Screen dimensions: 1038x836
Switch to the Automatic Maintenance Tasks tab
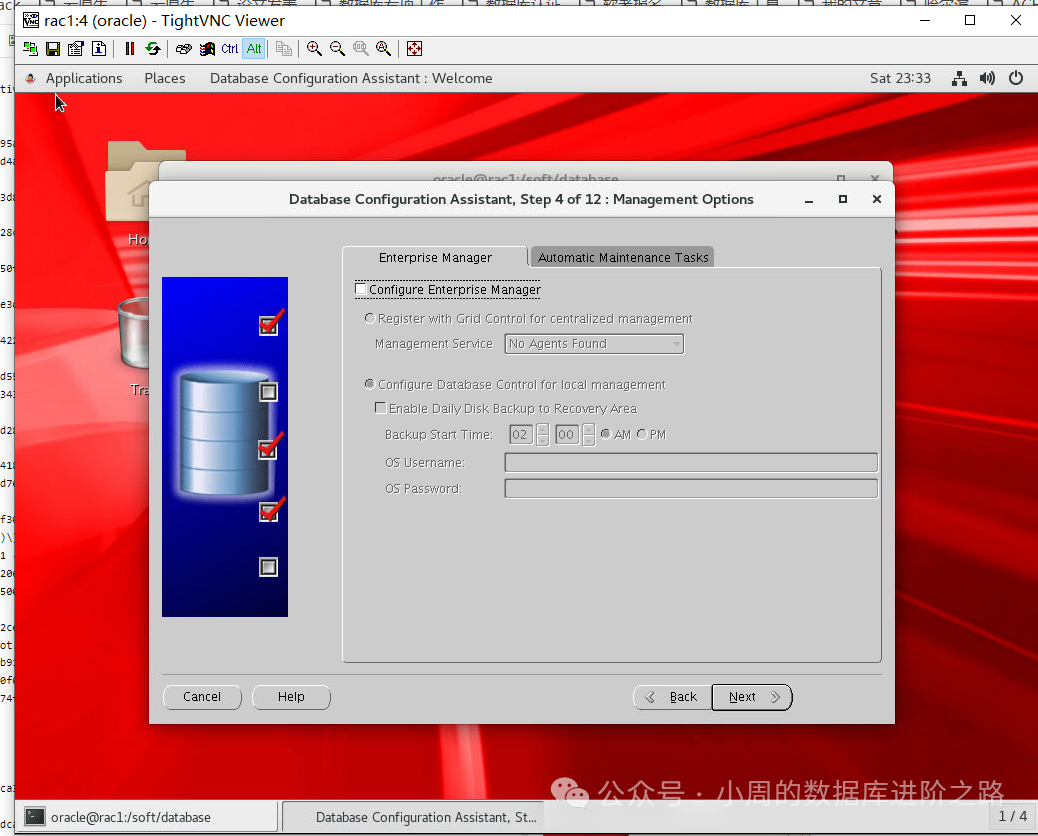[623, 257]
